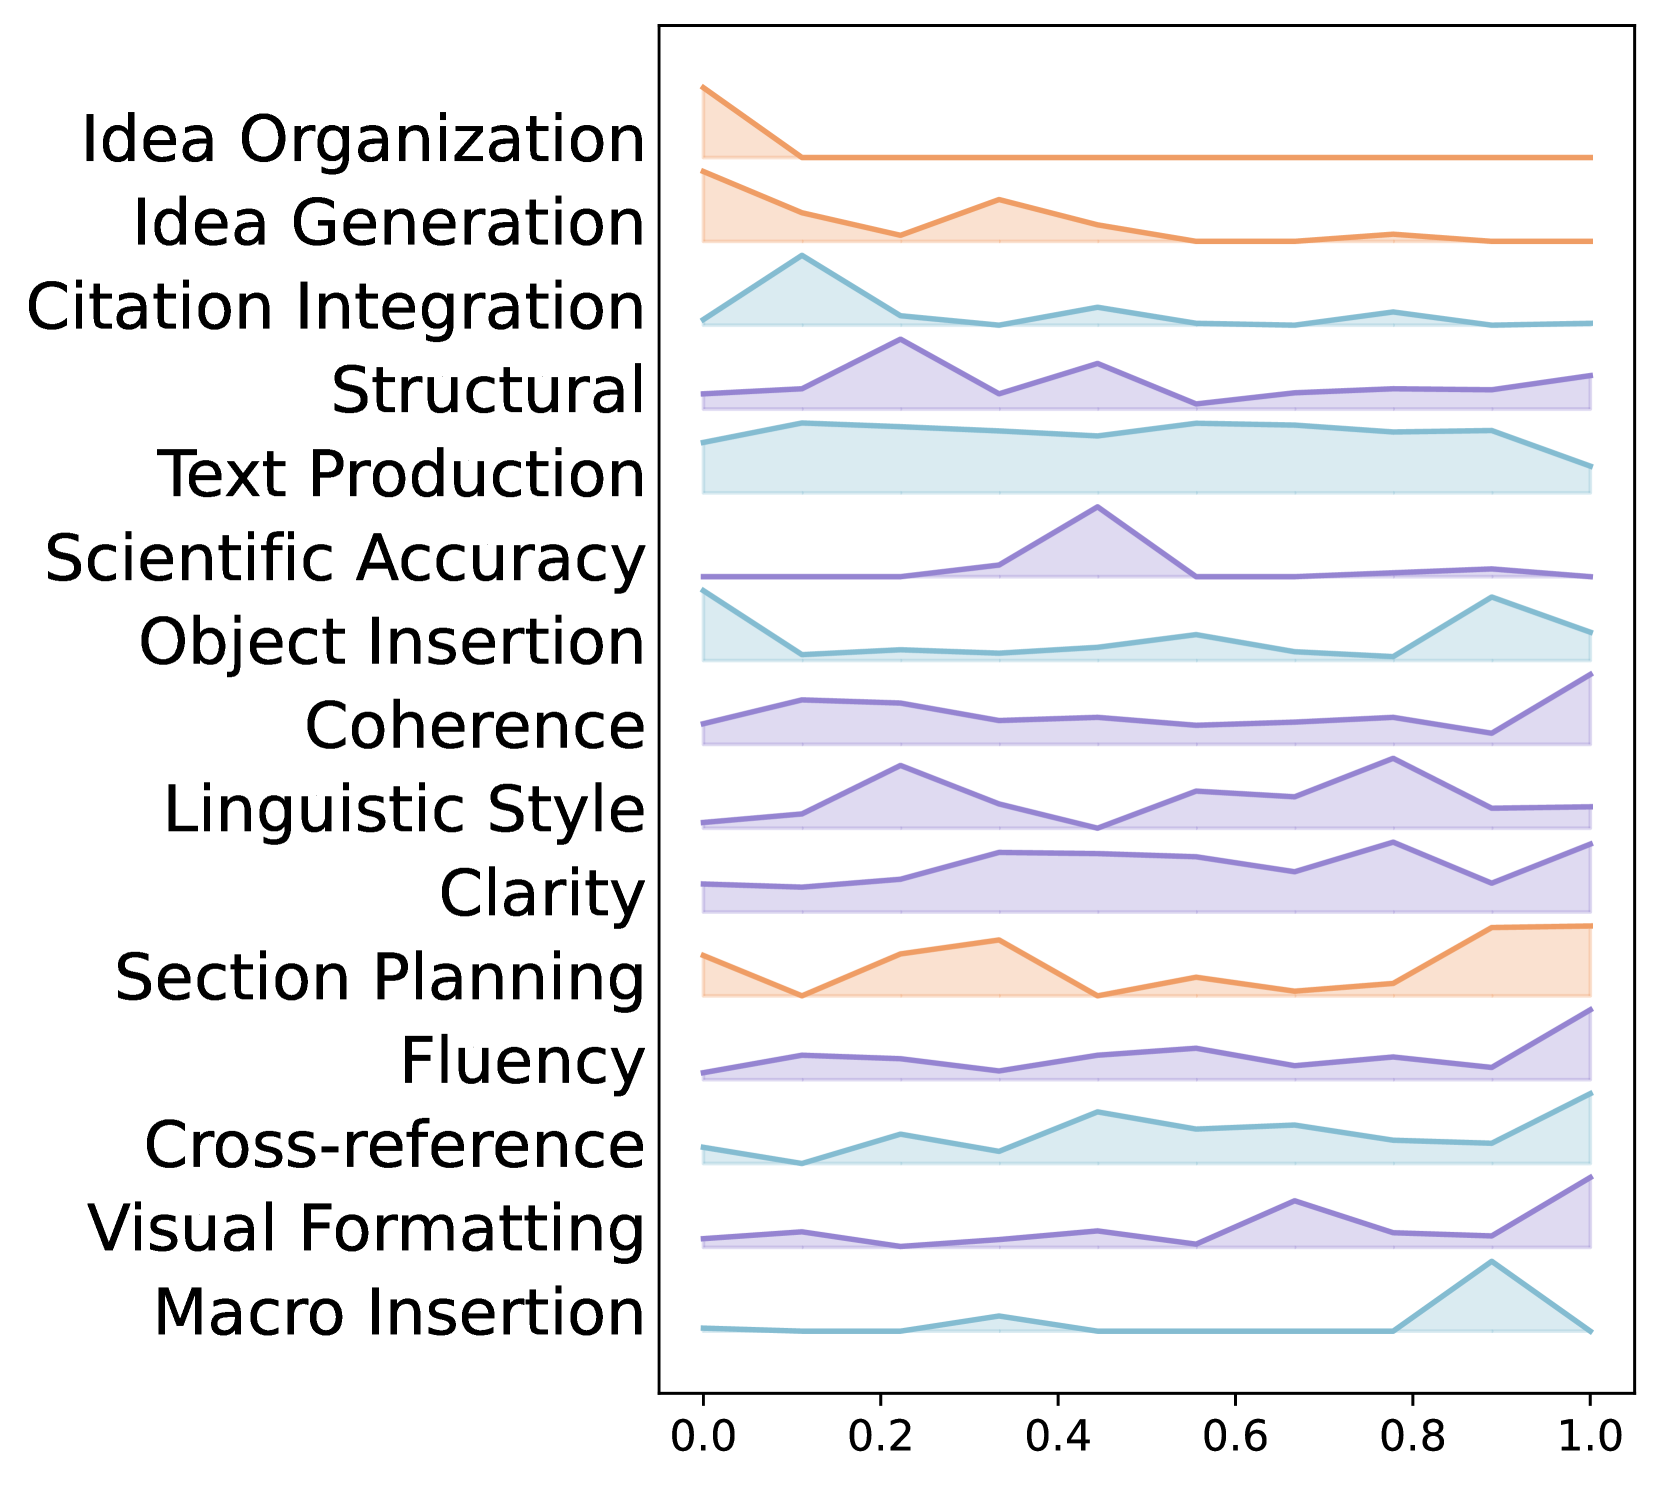
Task: Select the Fluency row label
Action: (x=523, y=1061)
